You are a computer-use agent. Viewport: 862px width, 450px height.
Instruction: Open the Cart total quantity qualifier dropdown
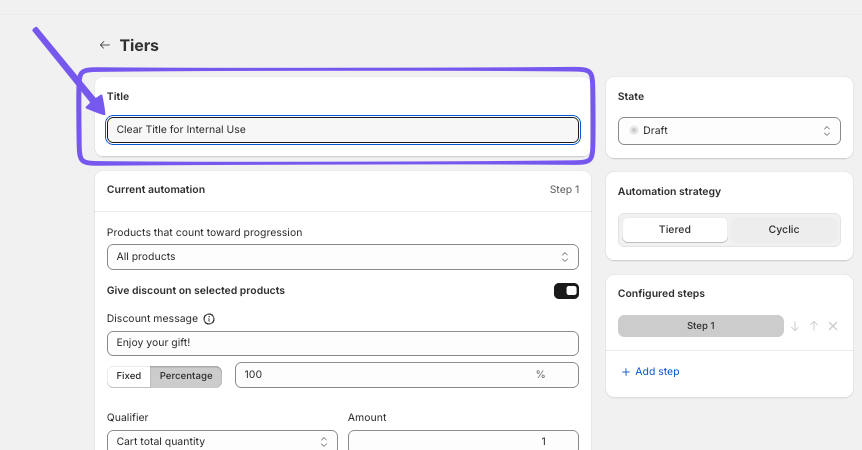(x=222, y=440)
